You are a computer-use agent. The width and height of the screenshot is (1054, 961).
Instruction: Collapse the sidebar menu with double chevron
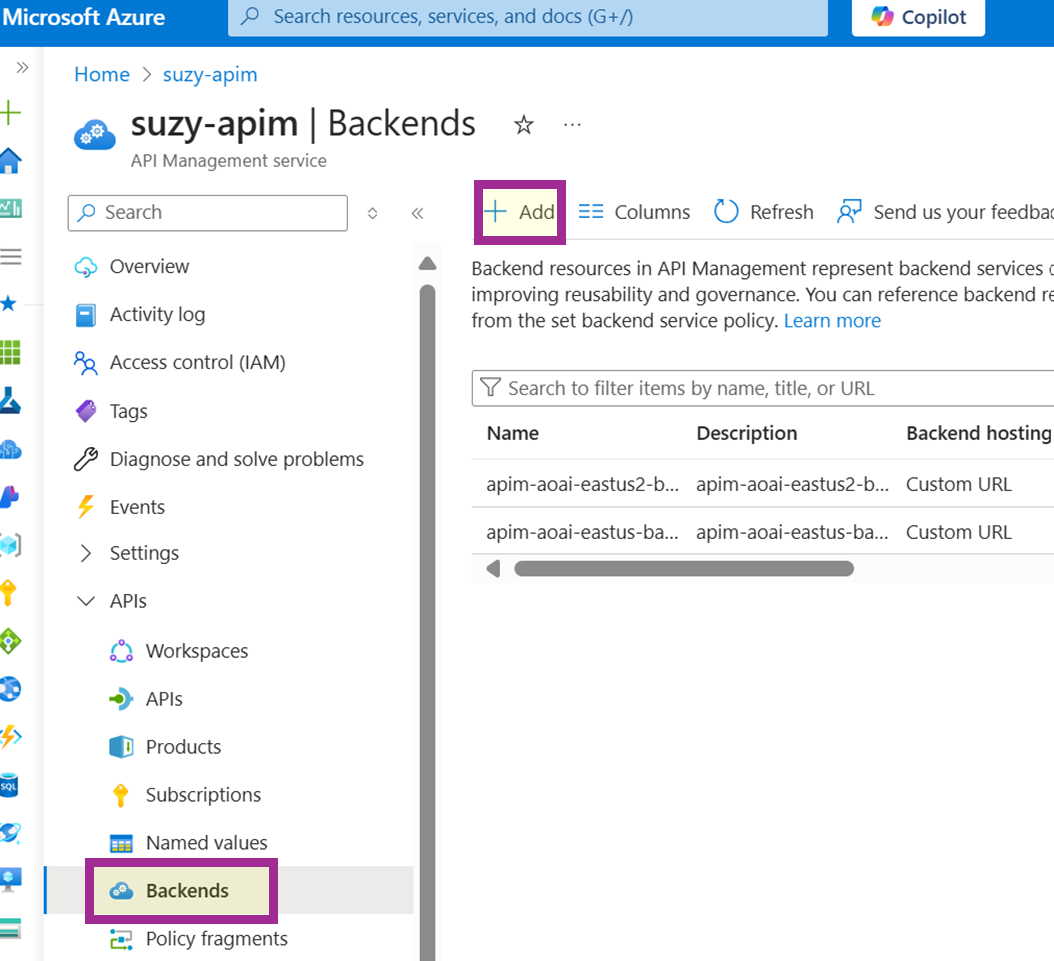tap(417, 213)
